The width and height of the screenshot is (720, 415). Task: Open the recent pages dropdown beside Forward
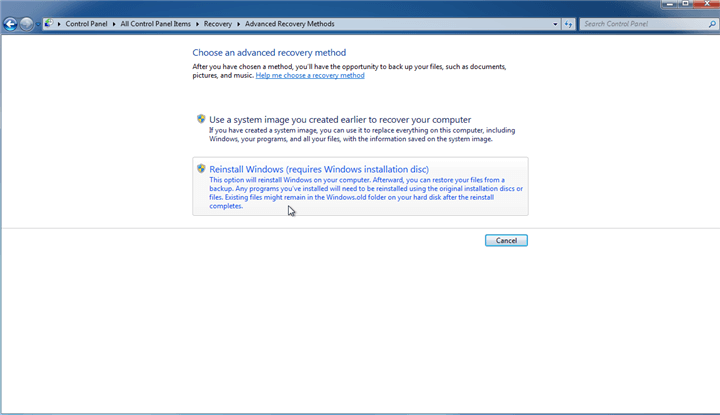pos(37,24)
